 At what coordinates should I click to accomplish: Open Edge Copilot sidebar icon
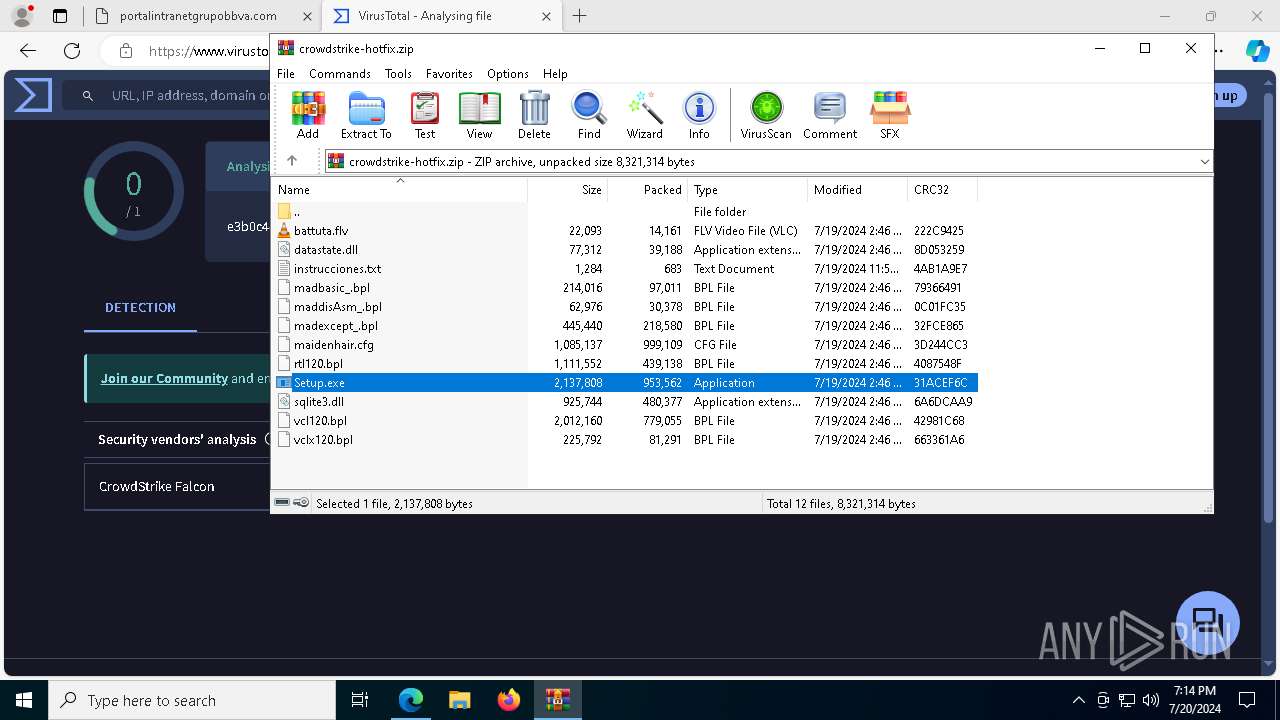(1257, 51)
